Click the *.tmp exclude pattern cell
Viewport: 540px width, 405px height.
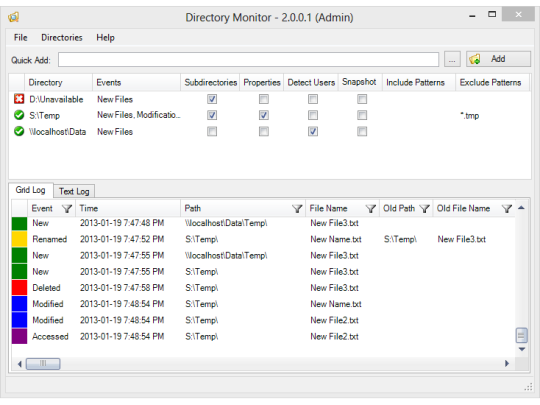(470, 115)
